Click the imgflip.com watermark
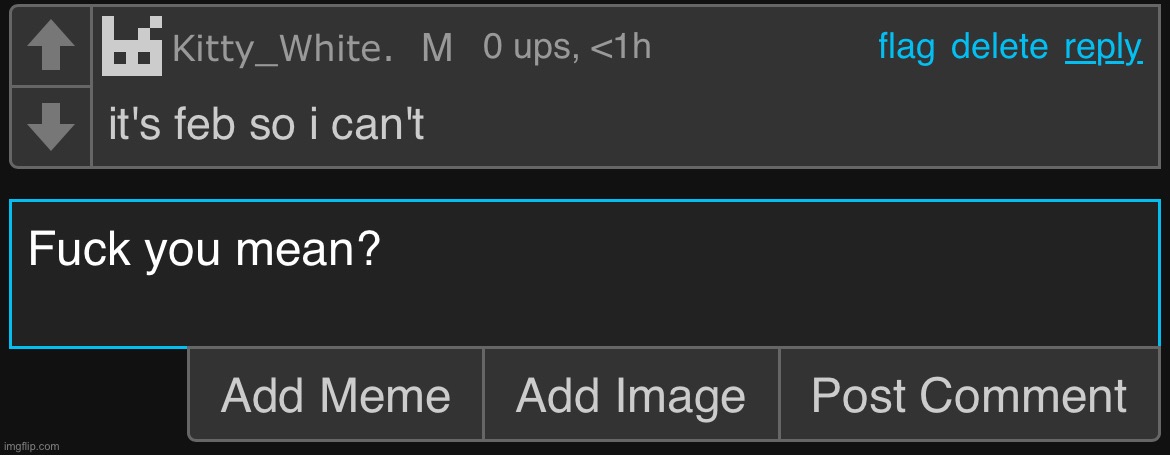This screenshot has height=455, width=1170. (x=31, y=446)
